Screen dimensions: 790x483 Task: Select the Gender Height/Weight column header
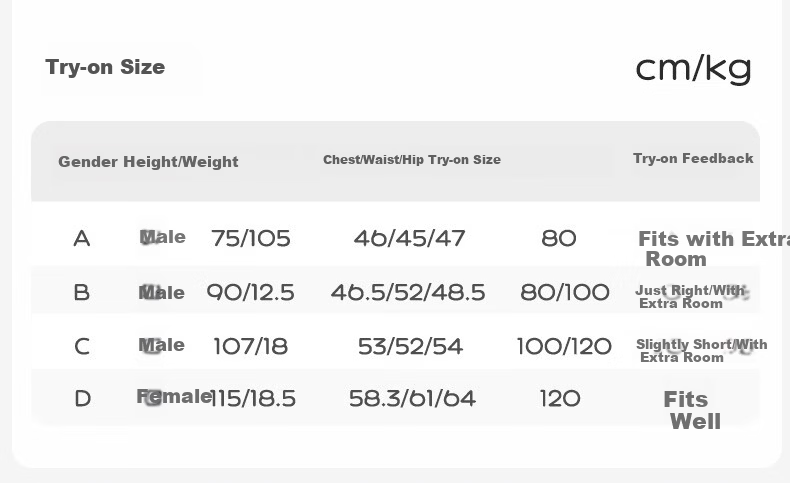point(148,162)
